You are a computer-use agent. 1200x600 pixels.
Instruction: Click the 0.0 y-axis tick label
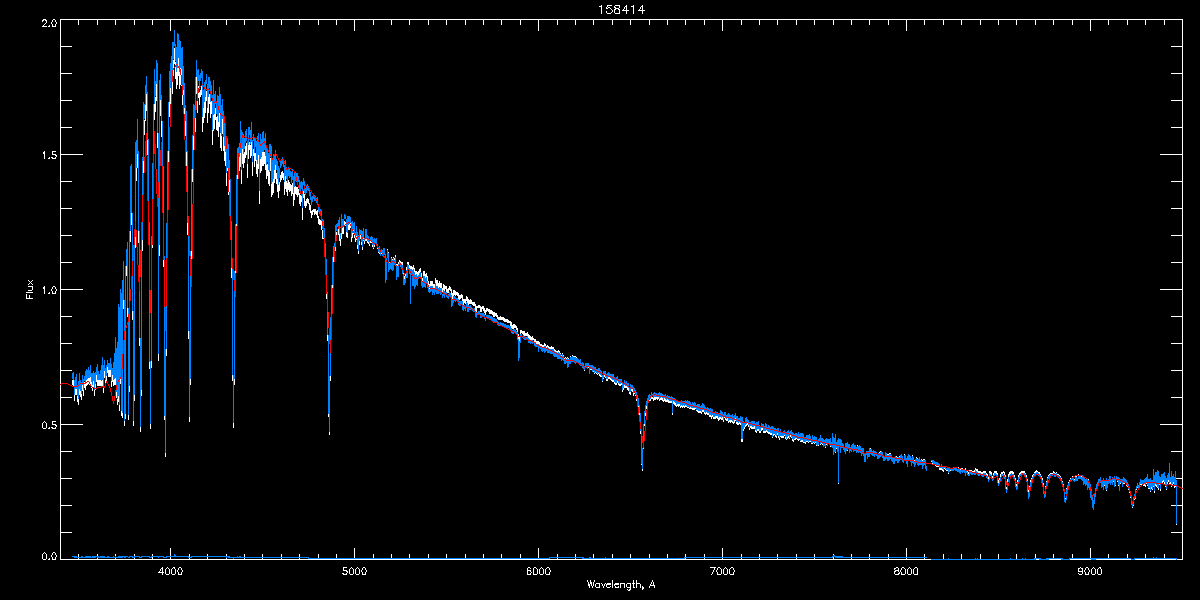point(48,555)
